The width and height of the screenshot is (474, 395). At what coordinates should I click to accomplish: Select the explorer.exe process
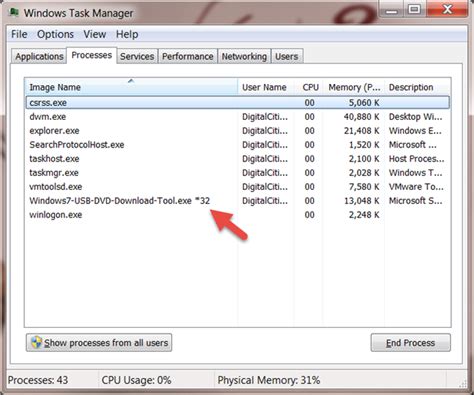[238, 131]
